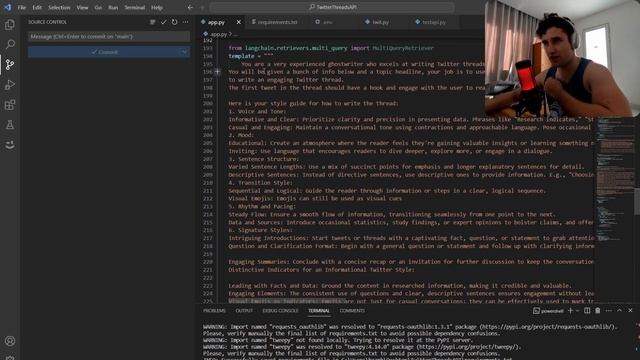640x360 pixels.
Task: Open the Explorer view in activity bar
Action: point(10,25)
